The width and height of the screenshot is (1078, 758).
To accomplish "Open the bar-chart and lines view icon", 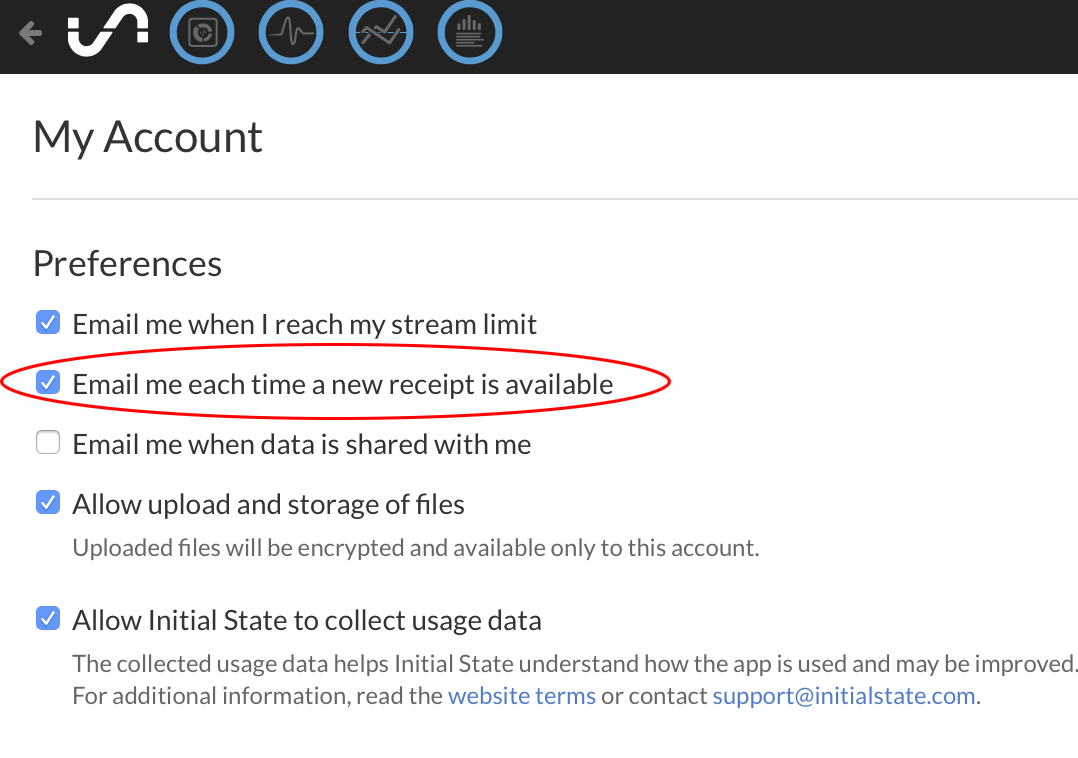I will (x=469, y=34).
